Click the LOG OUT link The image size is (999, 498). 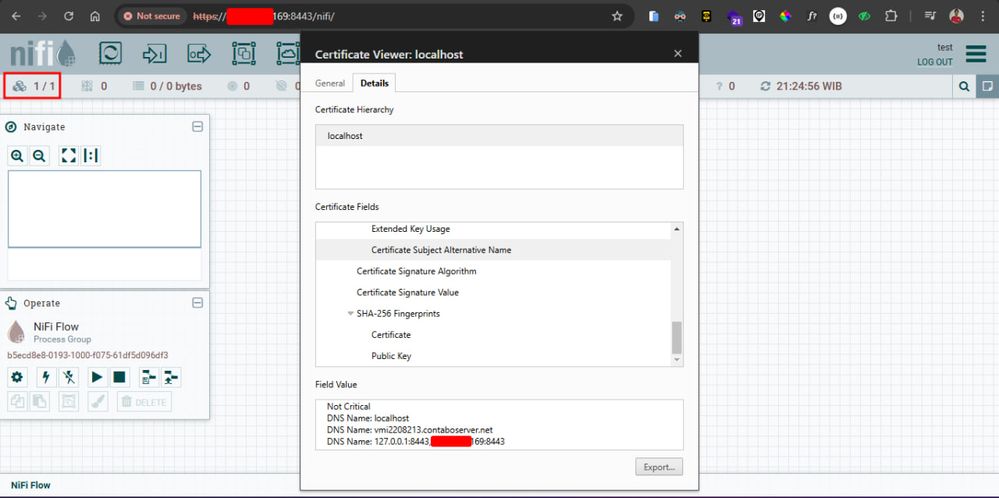click(935, 62)
